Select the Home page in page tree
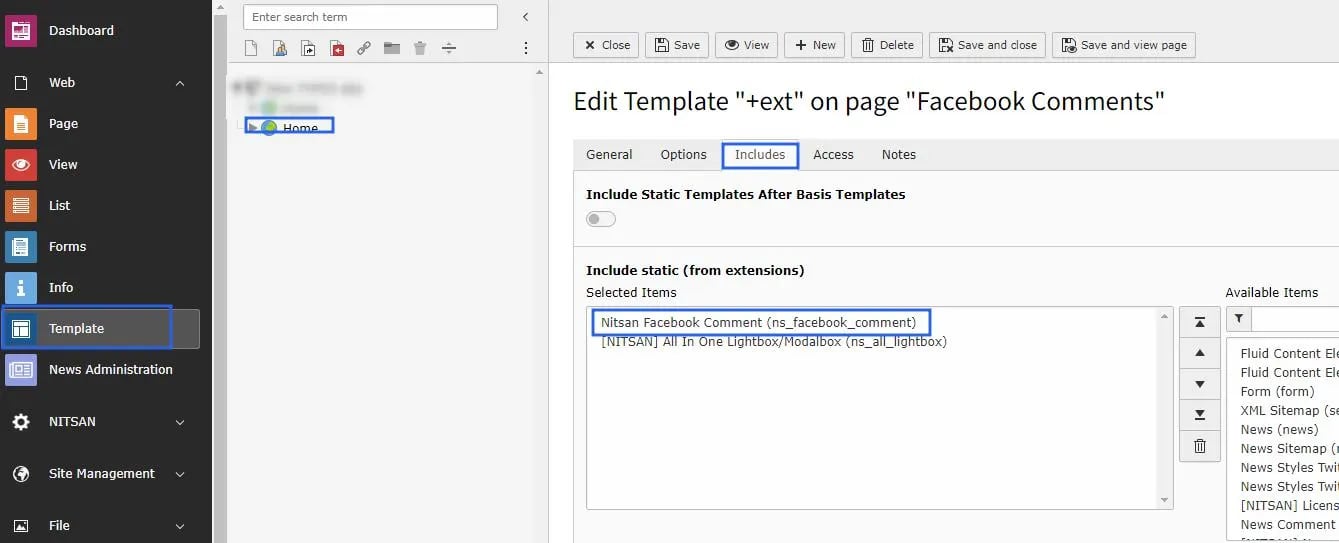Image resolution: width=1339 pixels, height=543 pixels. coord(300,128)
